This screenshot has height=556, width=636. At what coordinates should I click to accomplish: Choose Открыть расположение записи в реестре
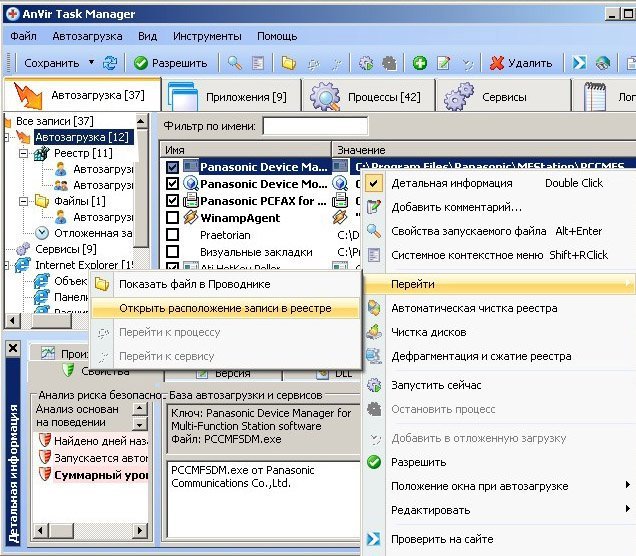225,308
